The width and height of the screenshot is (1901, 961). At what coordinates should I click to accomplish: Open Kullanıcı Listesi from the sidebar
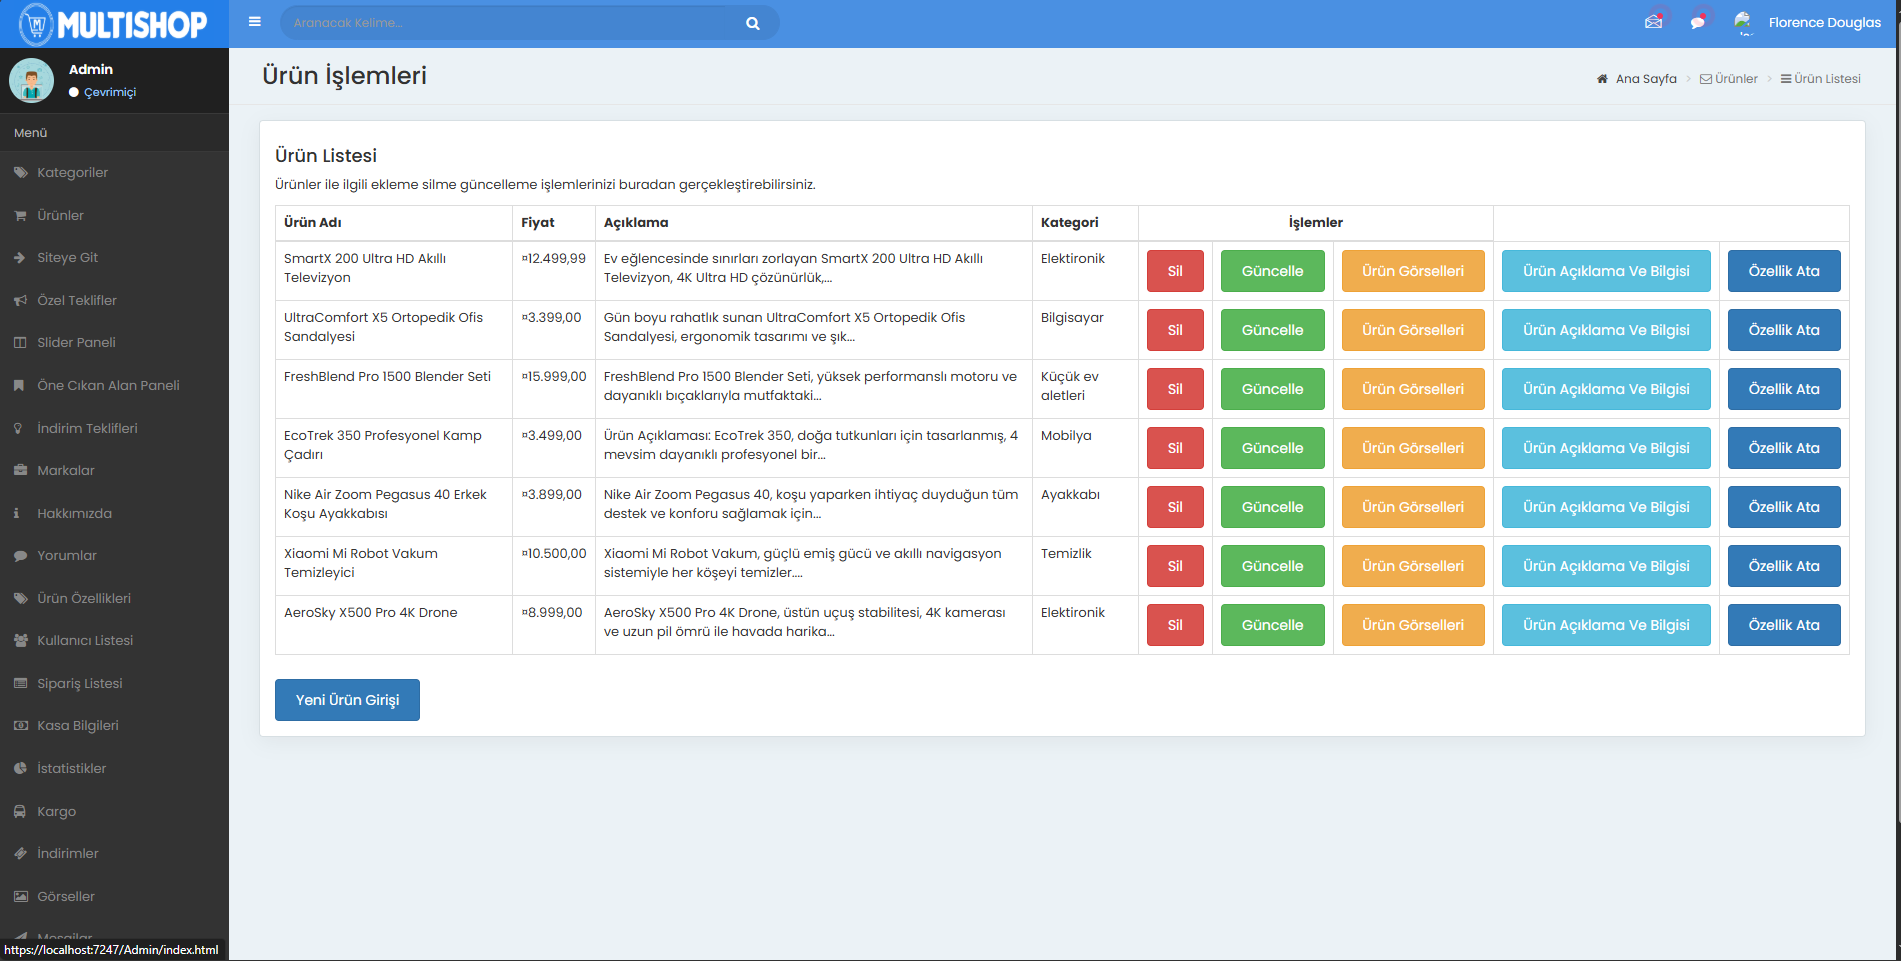pos(85,640)
